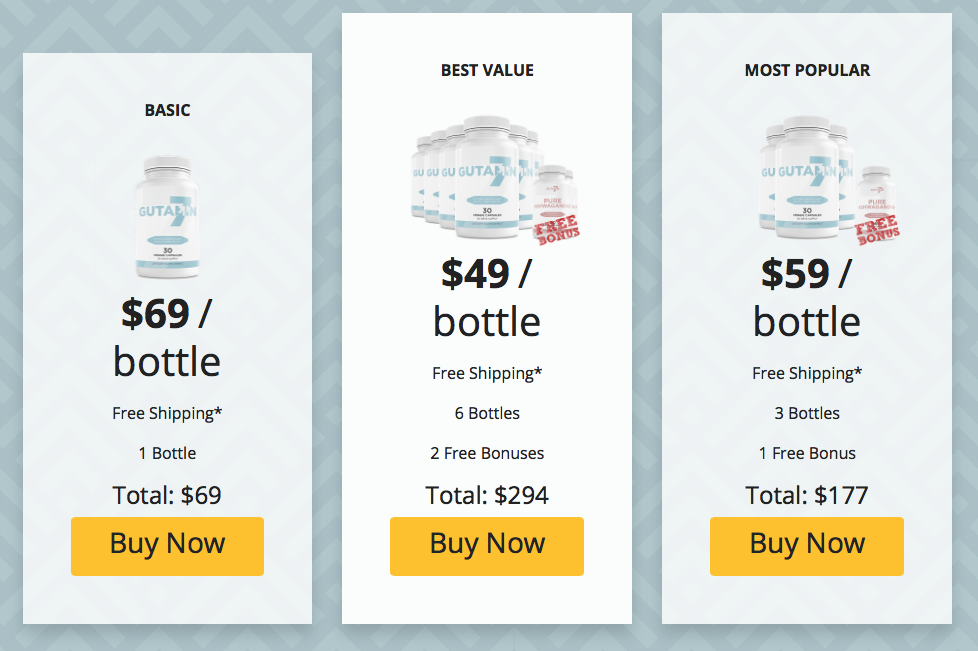Click the 1 Free Bonus text
978x651 pixels.
(x=807, y=453)
